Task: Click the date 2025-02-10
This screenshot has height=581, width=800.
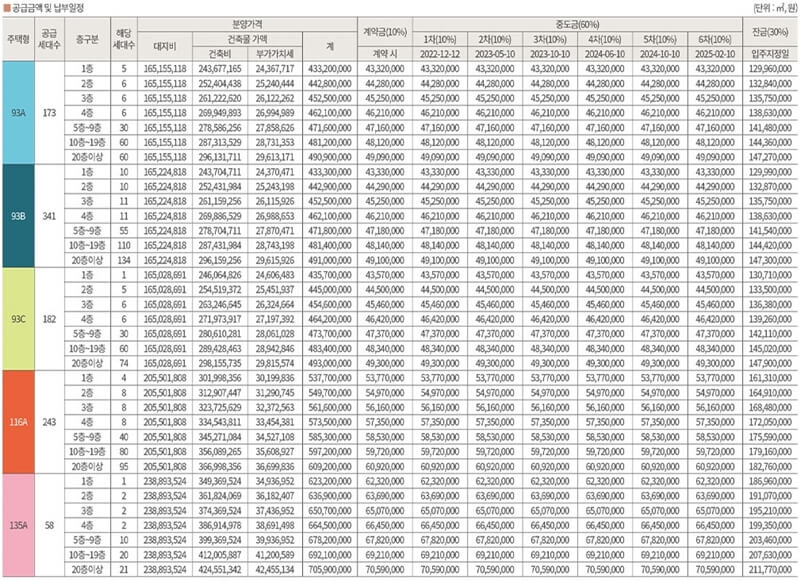Action: click(715, 54)
